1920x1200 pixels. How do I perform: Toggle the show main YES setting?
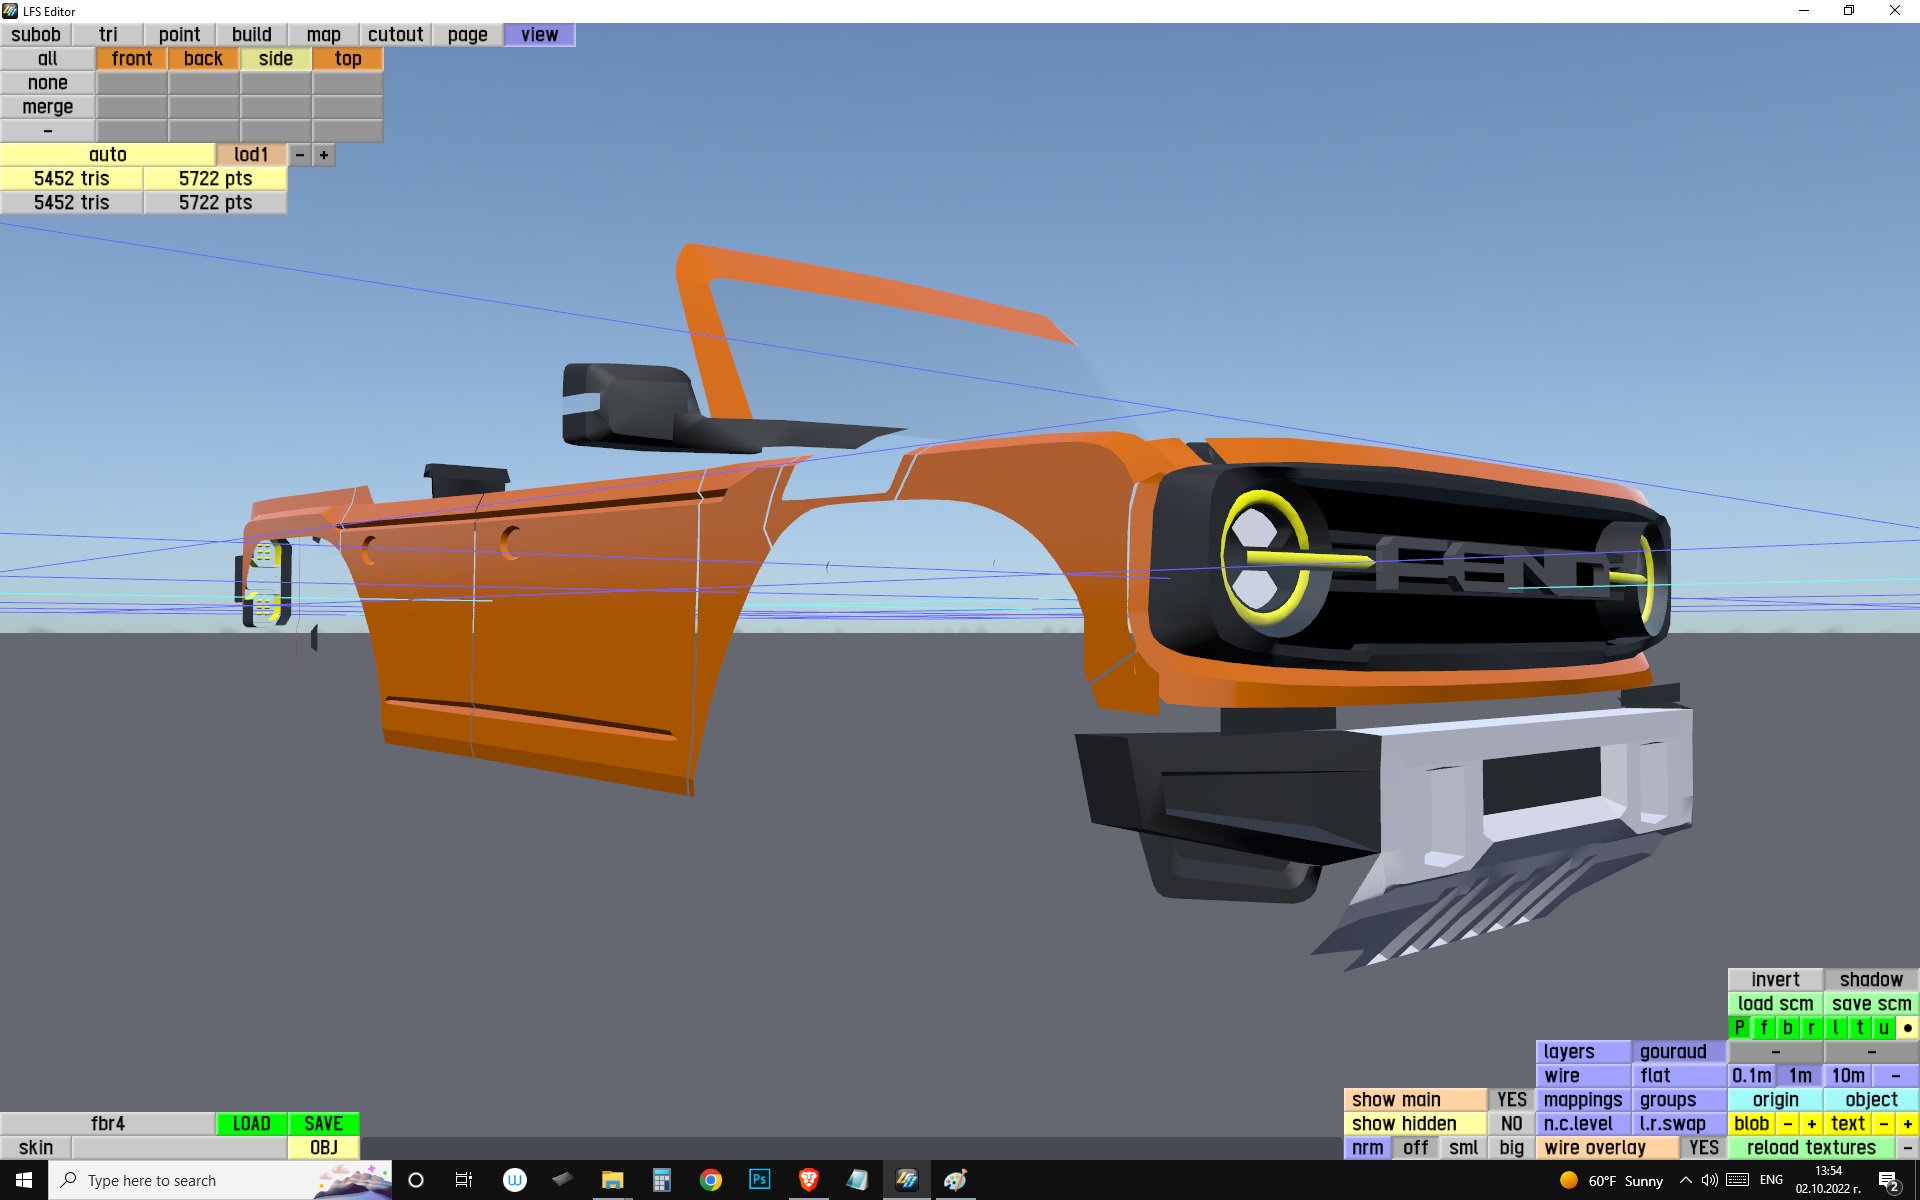click(1511, 1099)
